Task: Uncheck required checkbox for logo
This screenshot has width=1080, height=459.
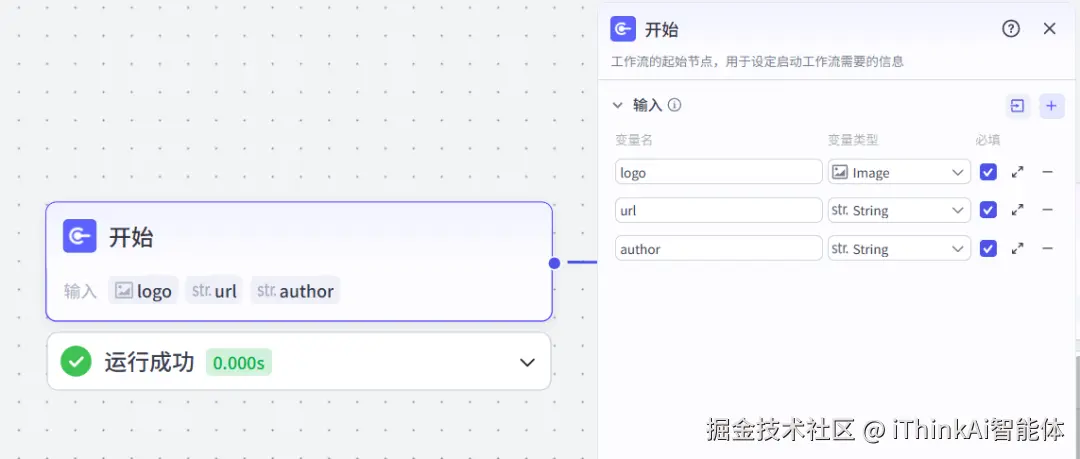Action: pyautogui.click(x=988, y=172)
